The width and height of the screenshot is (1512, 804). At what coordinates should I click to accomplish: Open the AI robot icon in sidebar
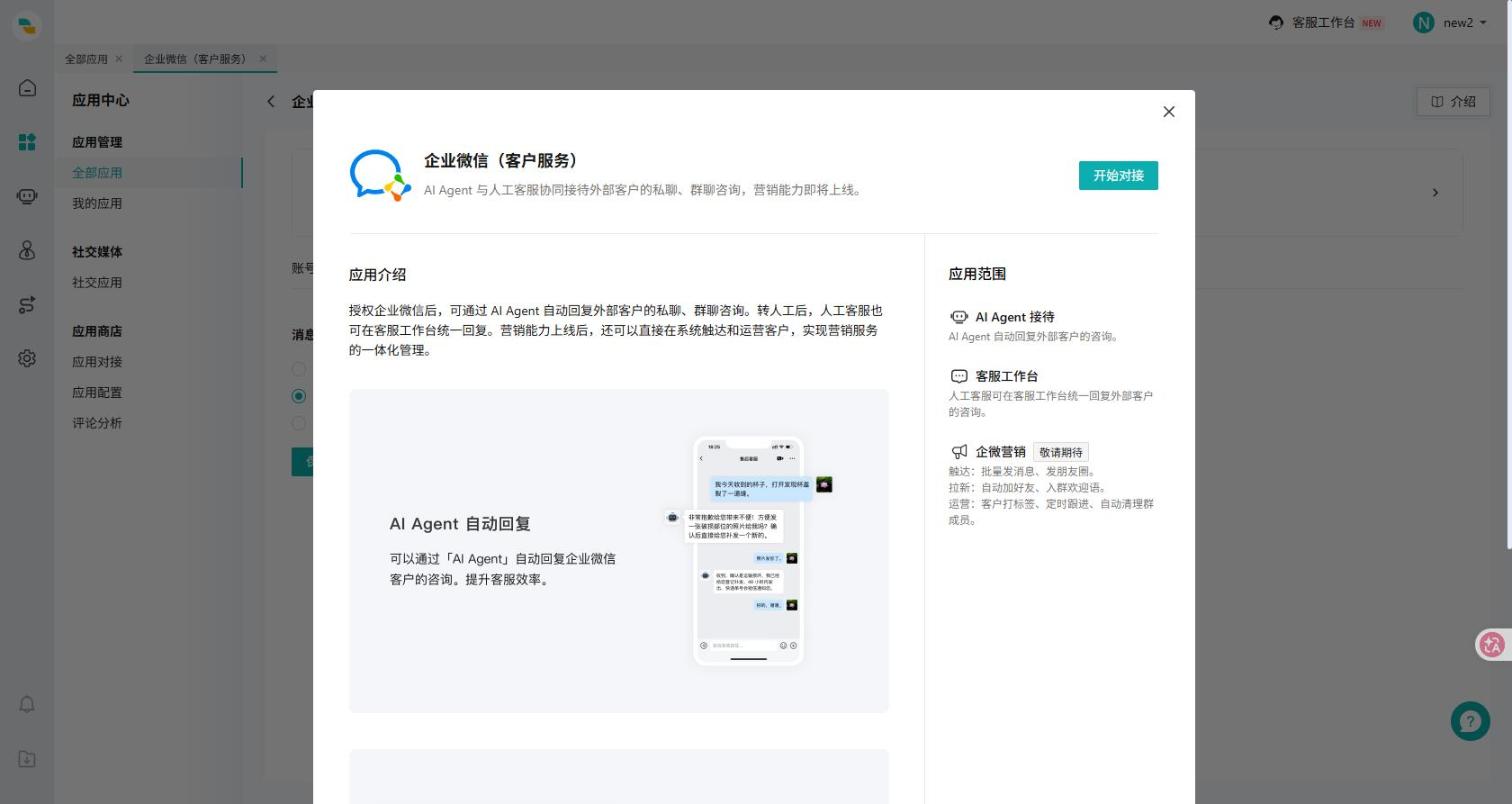[x=27, y=196]
